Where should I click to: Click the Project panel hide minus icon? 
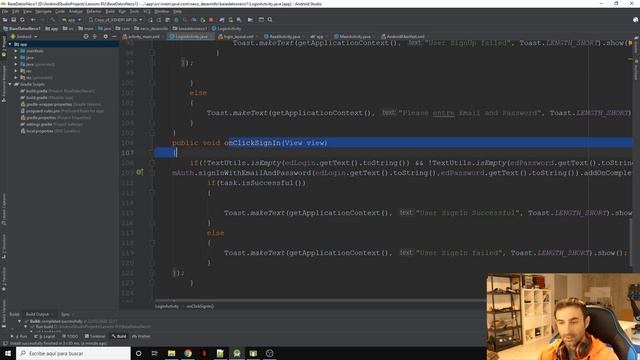pos(114,36)
